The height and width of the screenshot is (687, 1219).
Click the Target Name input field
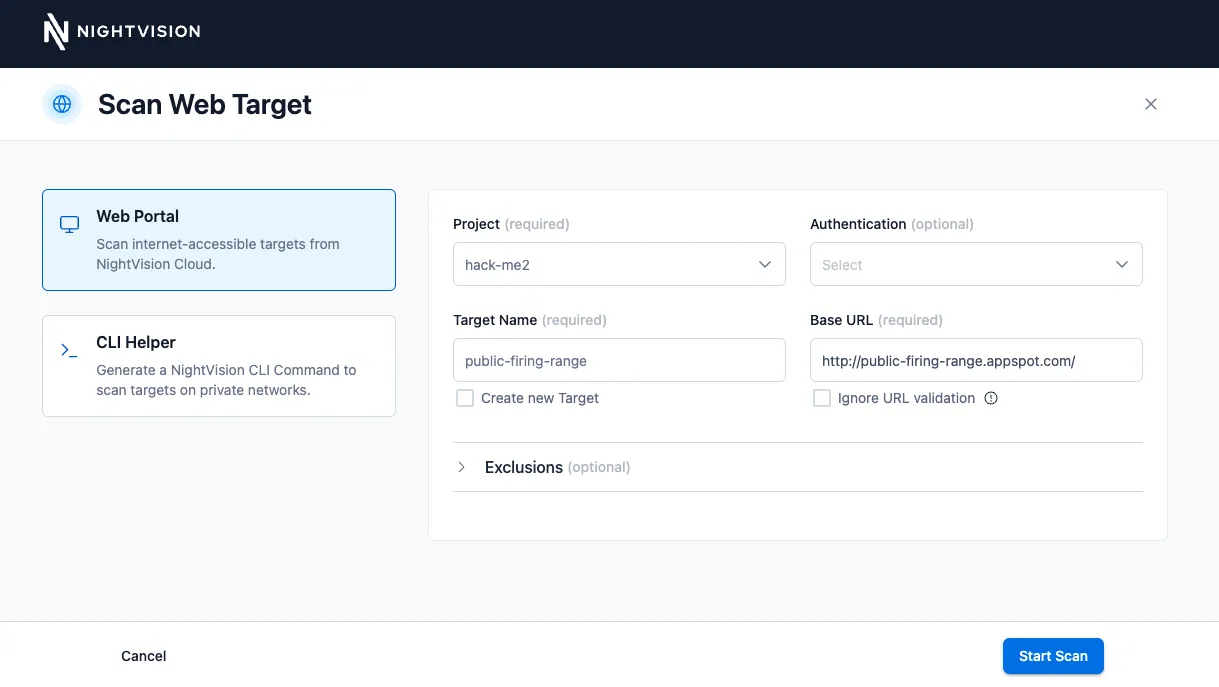click(619, 360)
